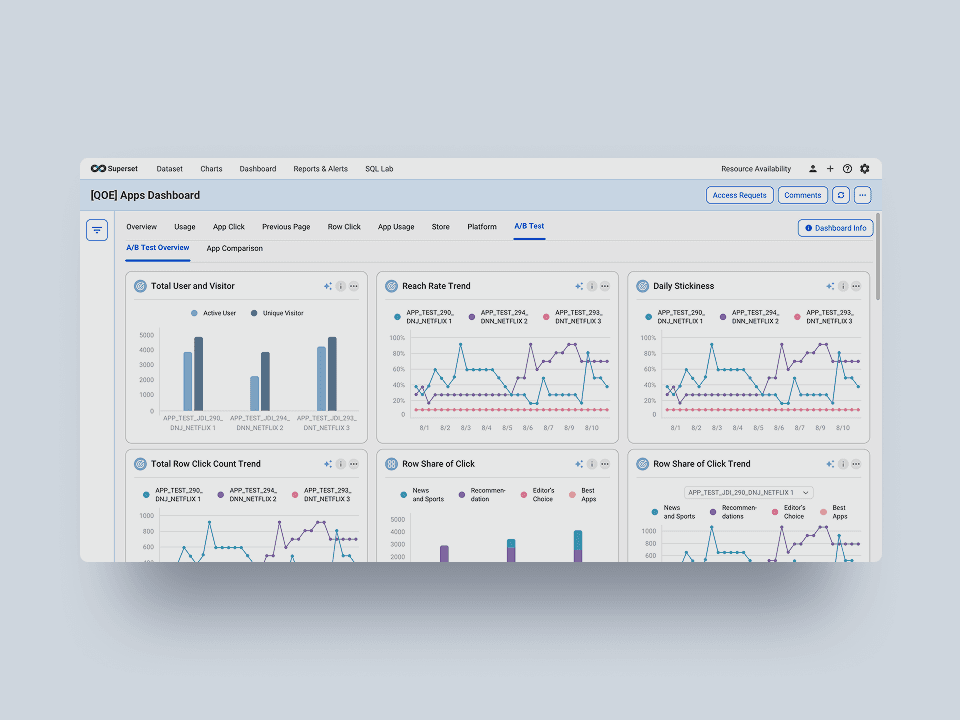Click sparkle icon on Row Share of Click Trend

point(830,464)
